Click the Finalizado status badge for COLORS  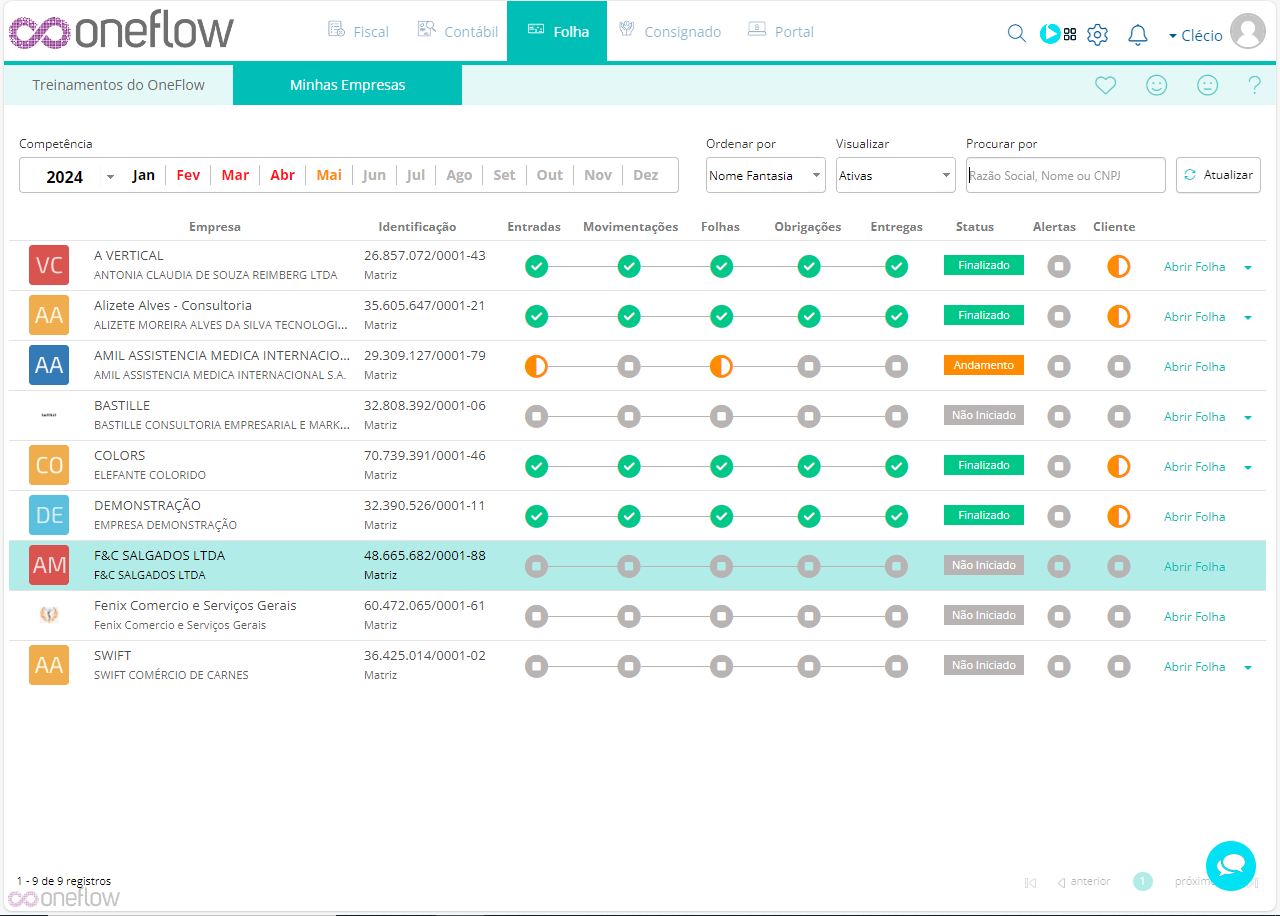pos(984,465)
